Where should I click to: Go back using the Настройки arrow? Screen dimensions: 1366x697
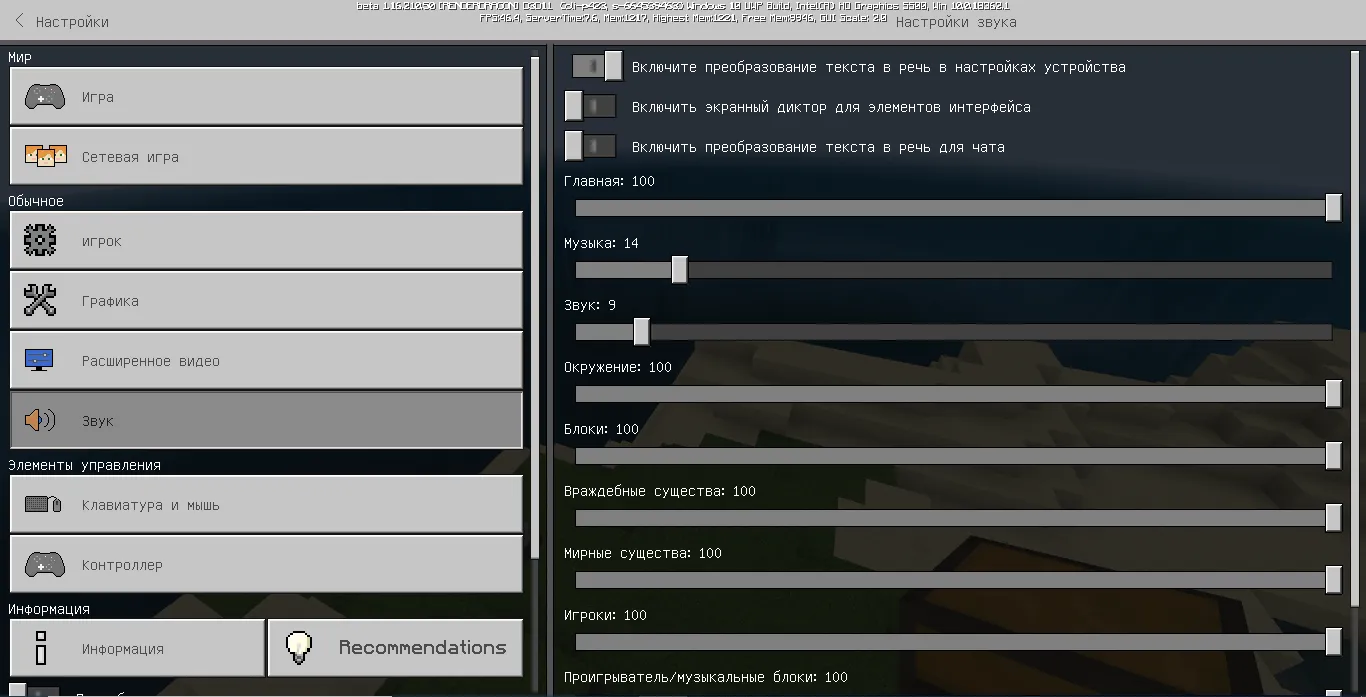click(19, 21)
